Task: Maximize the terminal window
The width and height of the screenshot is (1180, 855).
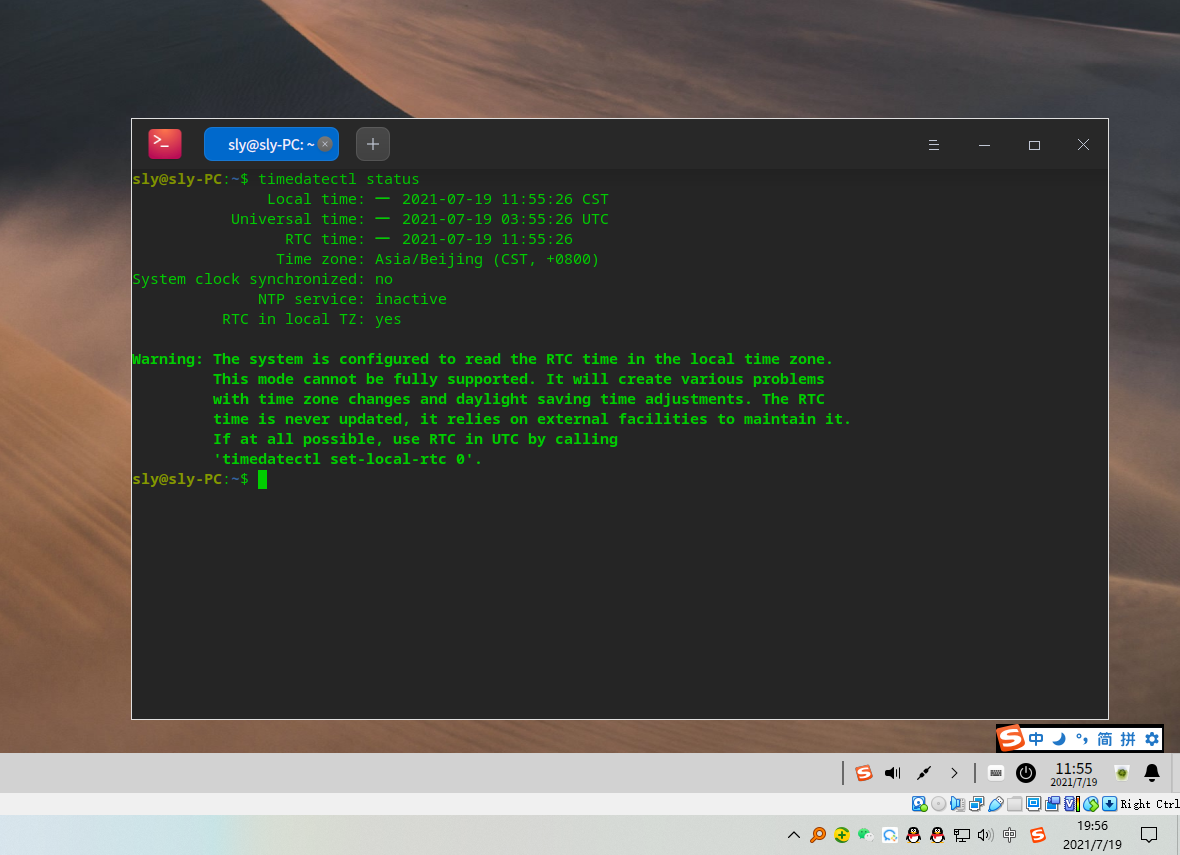Action: coord(1034,145)
